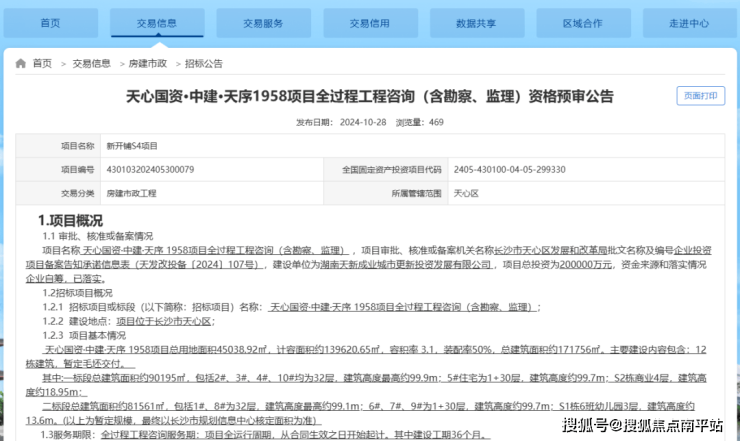Click the 页面打印 print button
Viewport: 740px width, 441px height.
(699, 96)
